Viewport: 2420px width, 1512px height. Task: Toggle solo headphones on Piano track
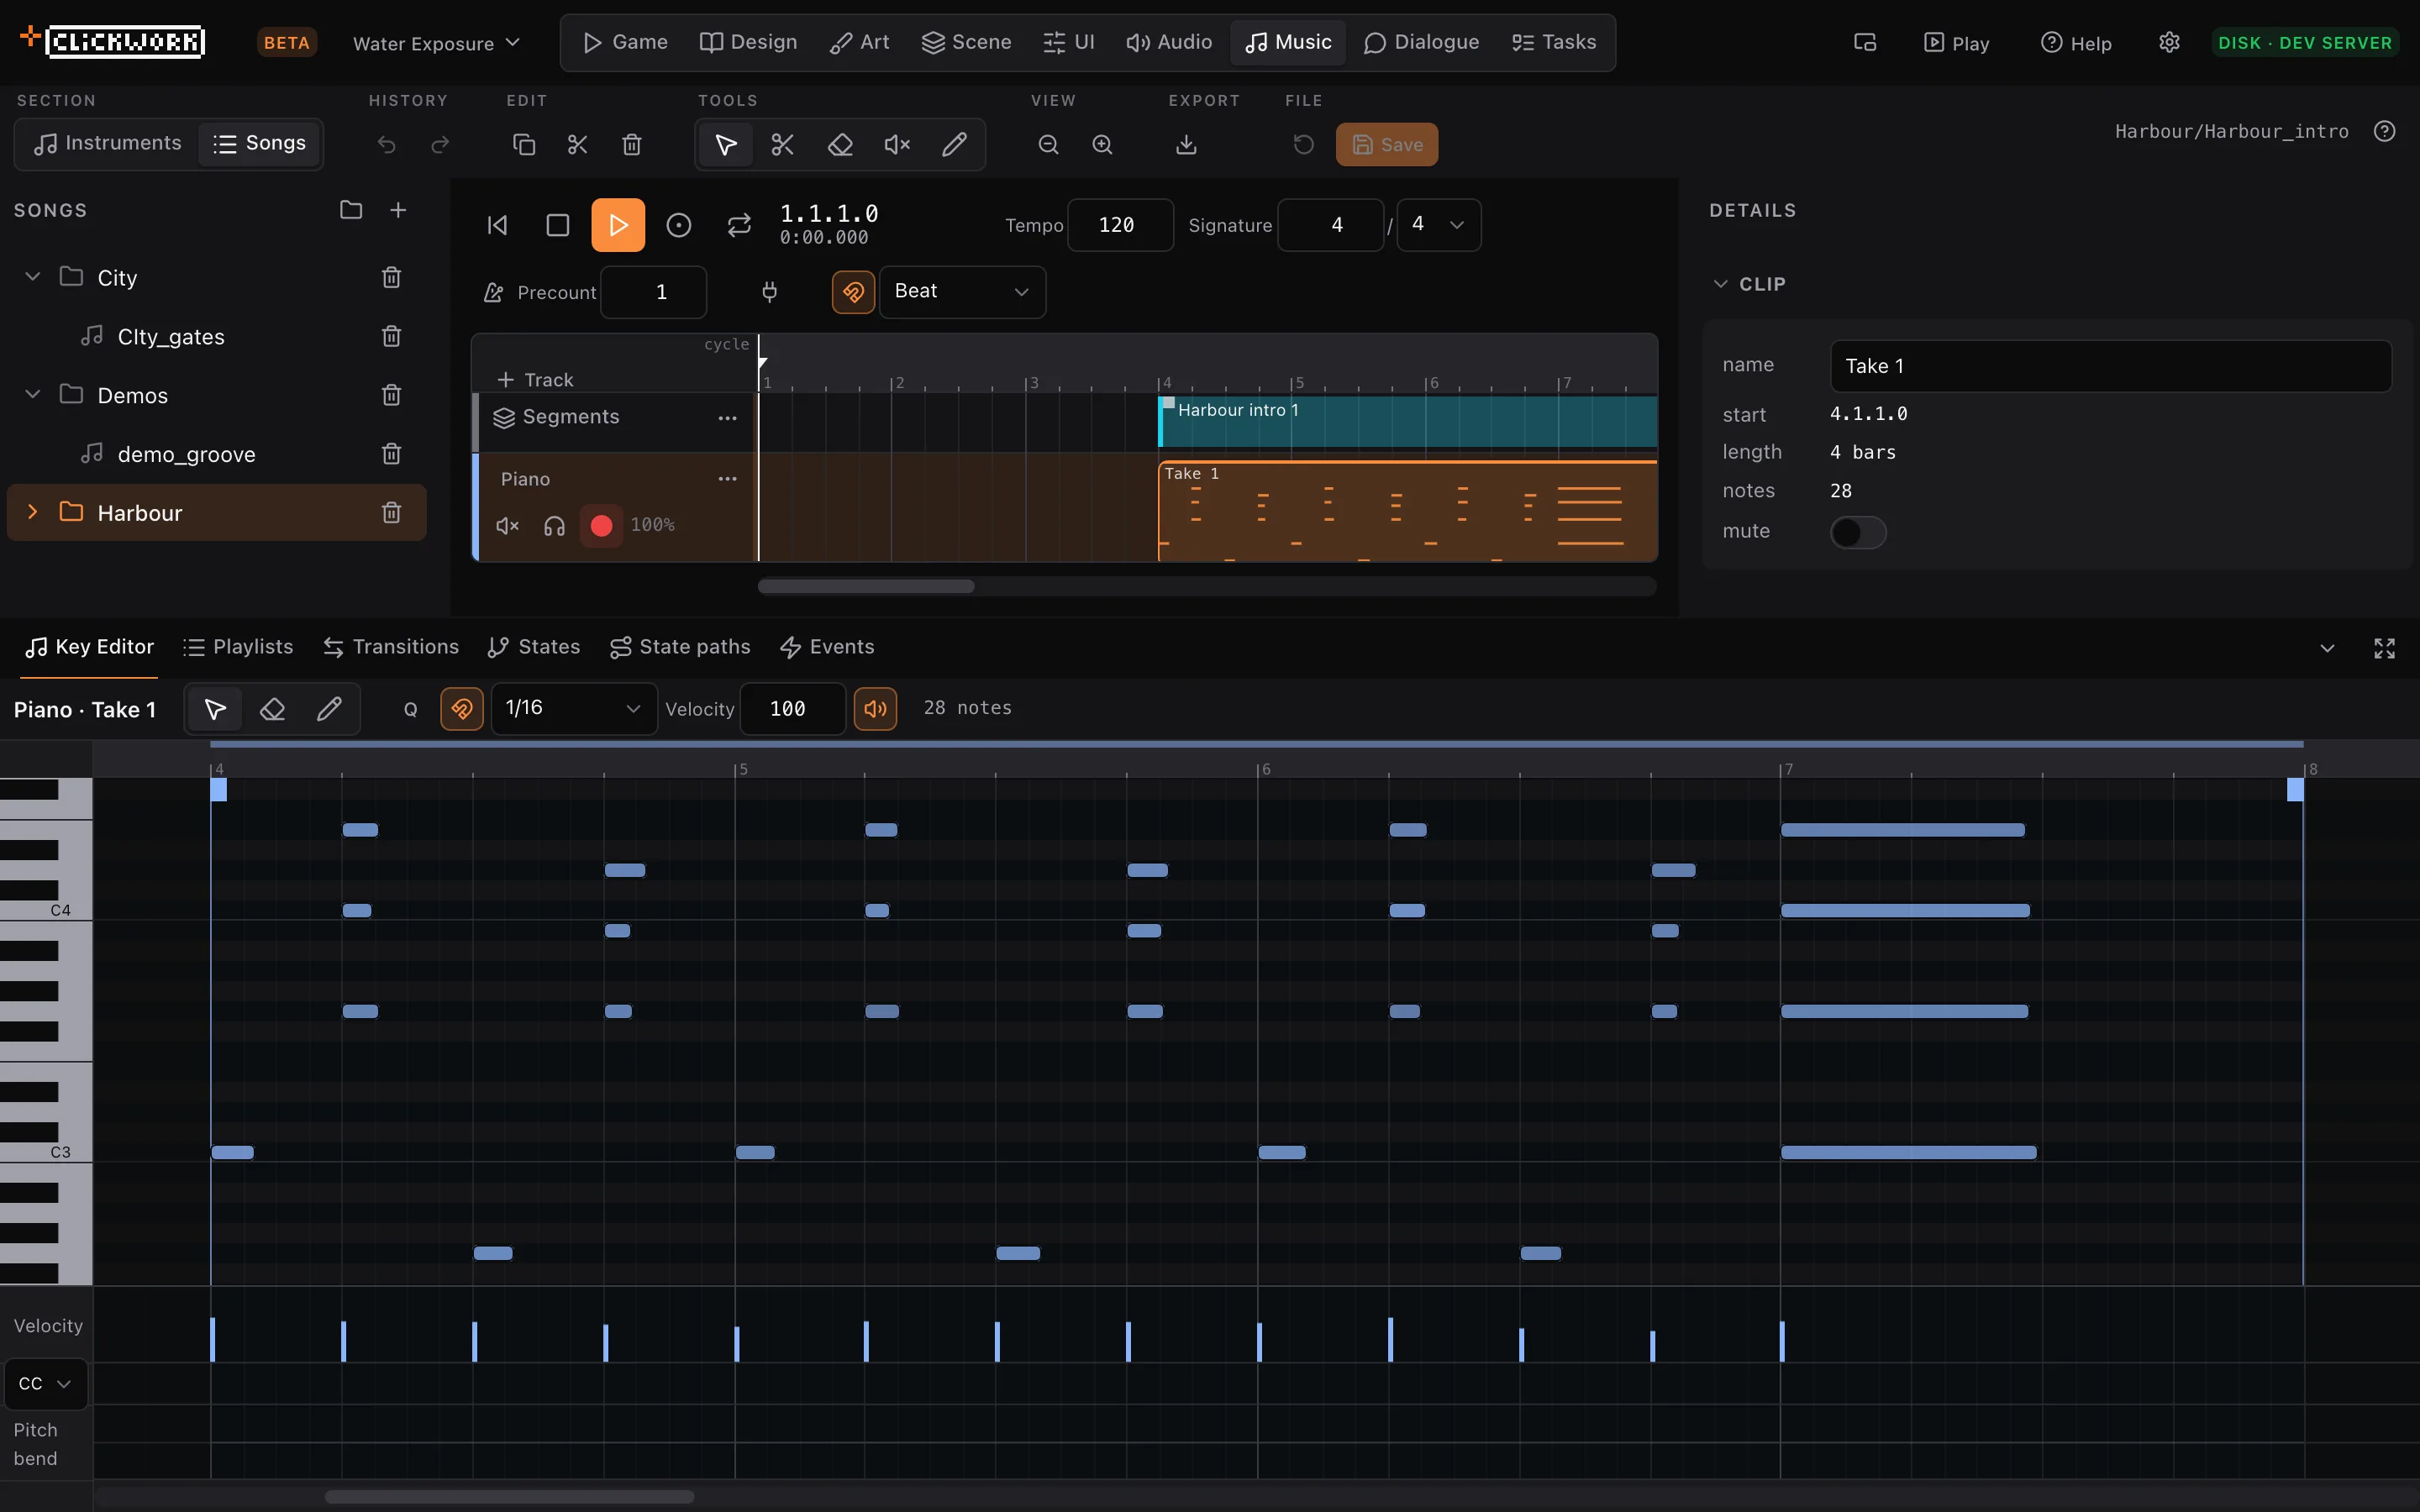click(x=554, y=525)
